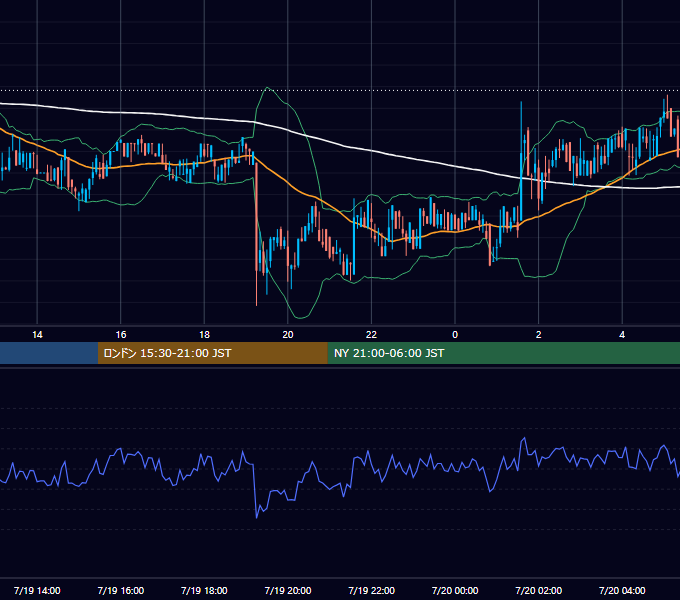Viewport: 680px width, 600px height.
Task: Click the hour label 2 on the price chart axis
Action: point(539,335)
